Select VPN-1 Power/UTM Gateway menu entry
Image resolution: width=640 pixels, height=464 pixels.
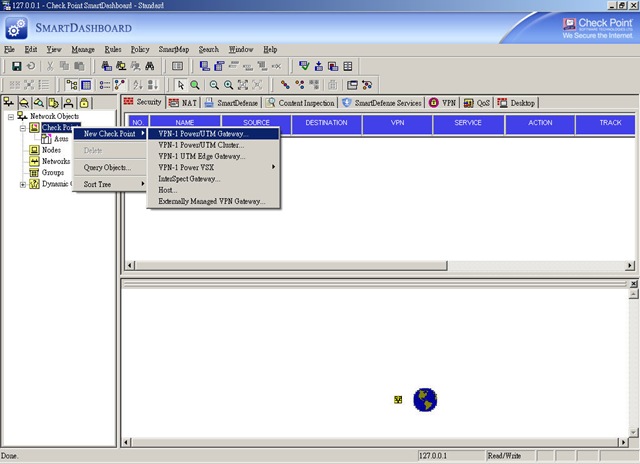click(213, 133)
